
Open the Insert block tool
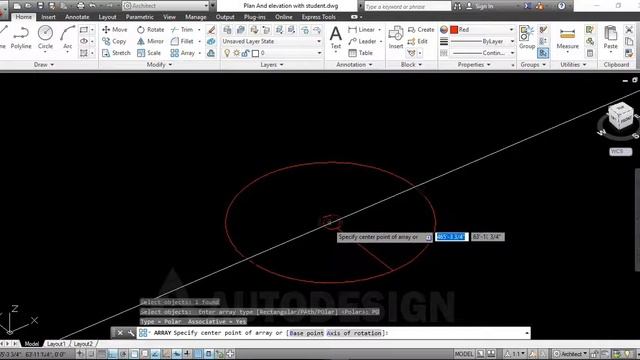tap(396, 38)
